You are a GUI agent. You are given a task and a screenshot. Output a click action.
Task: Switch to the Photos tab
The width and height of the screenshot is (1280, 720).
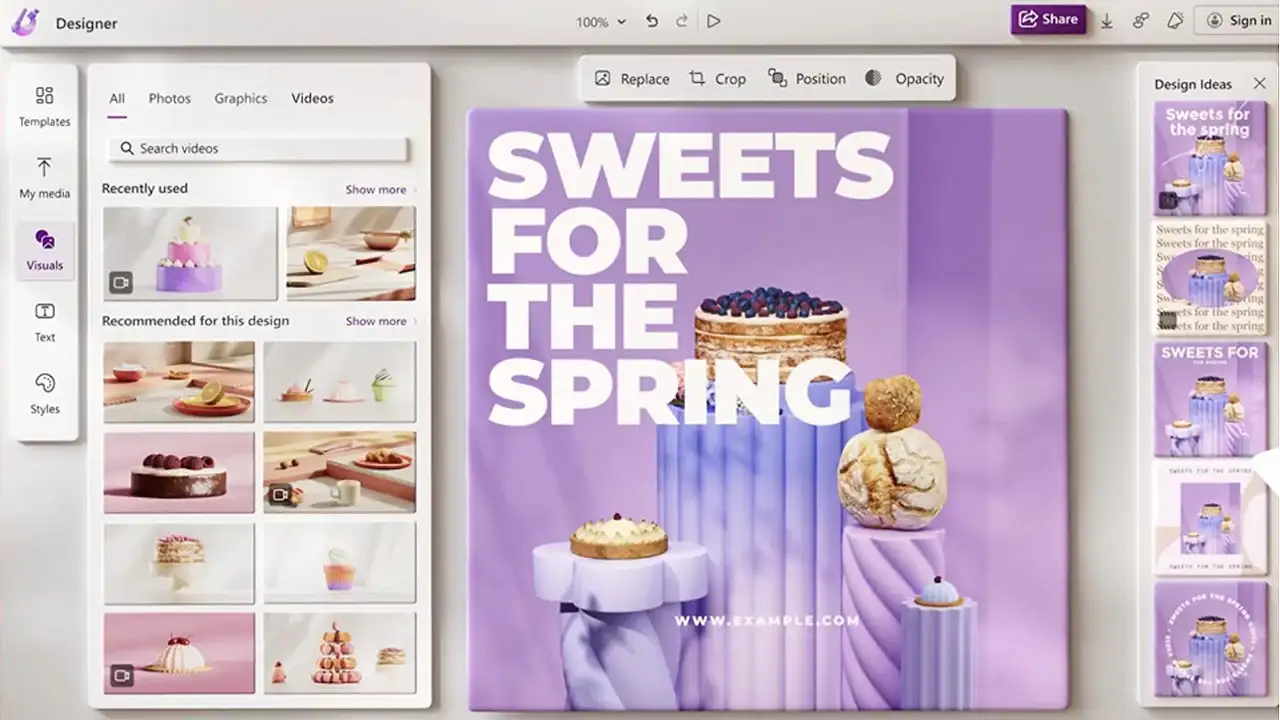point(169,98)
